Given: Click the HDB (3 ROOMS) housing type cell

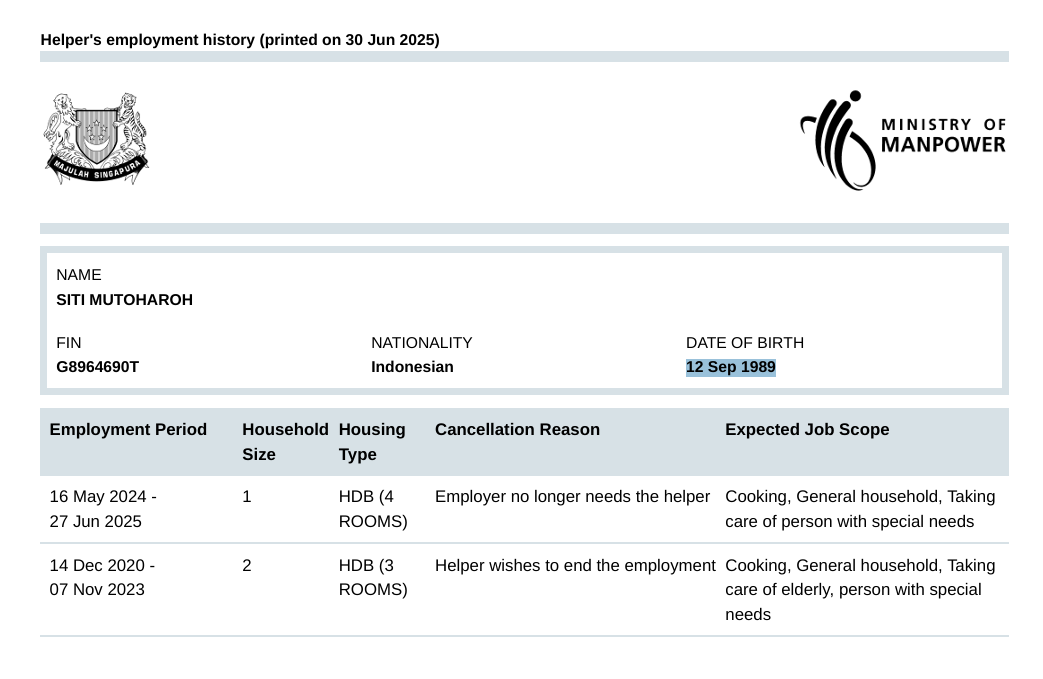Looking at the screenshot, I should (372, 578).
